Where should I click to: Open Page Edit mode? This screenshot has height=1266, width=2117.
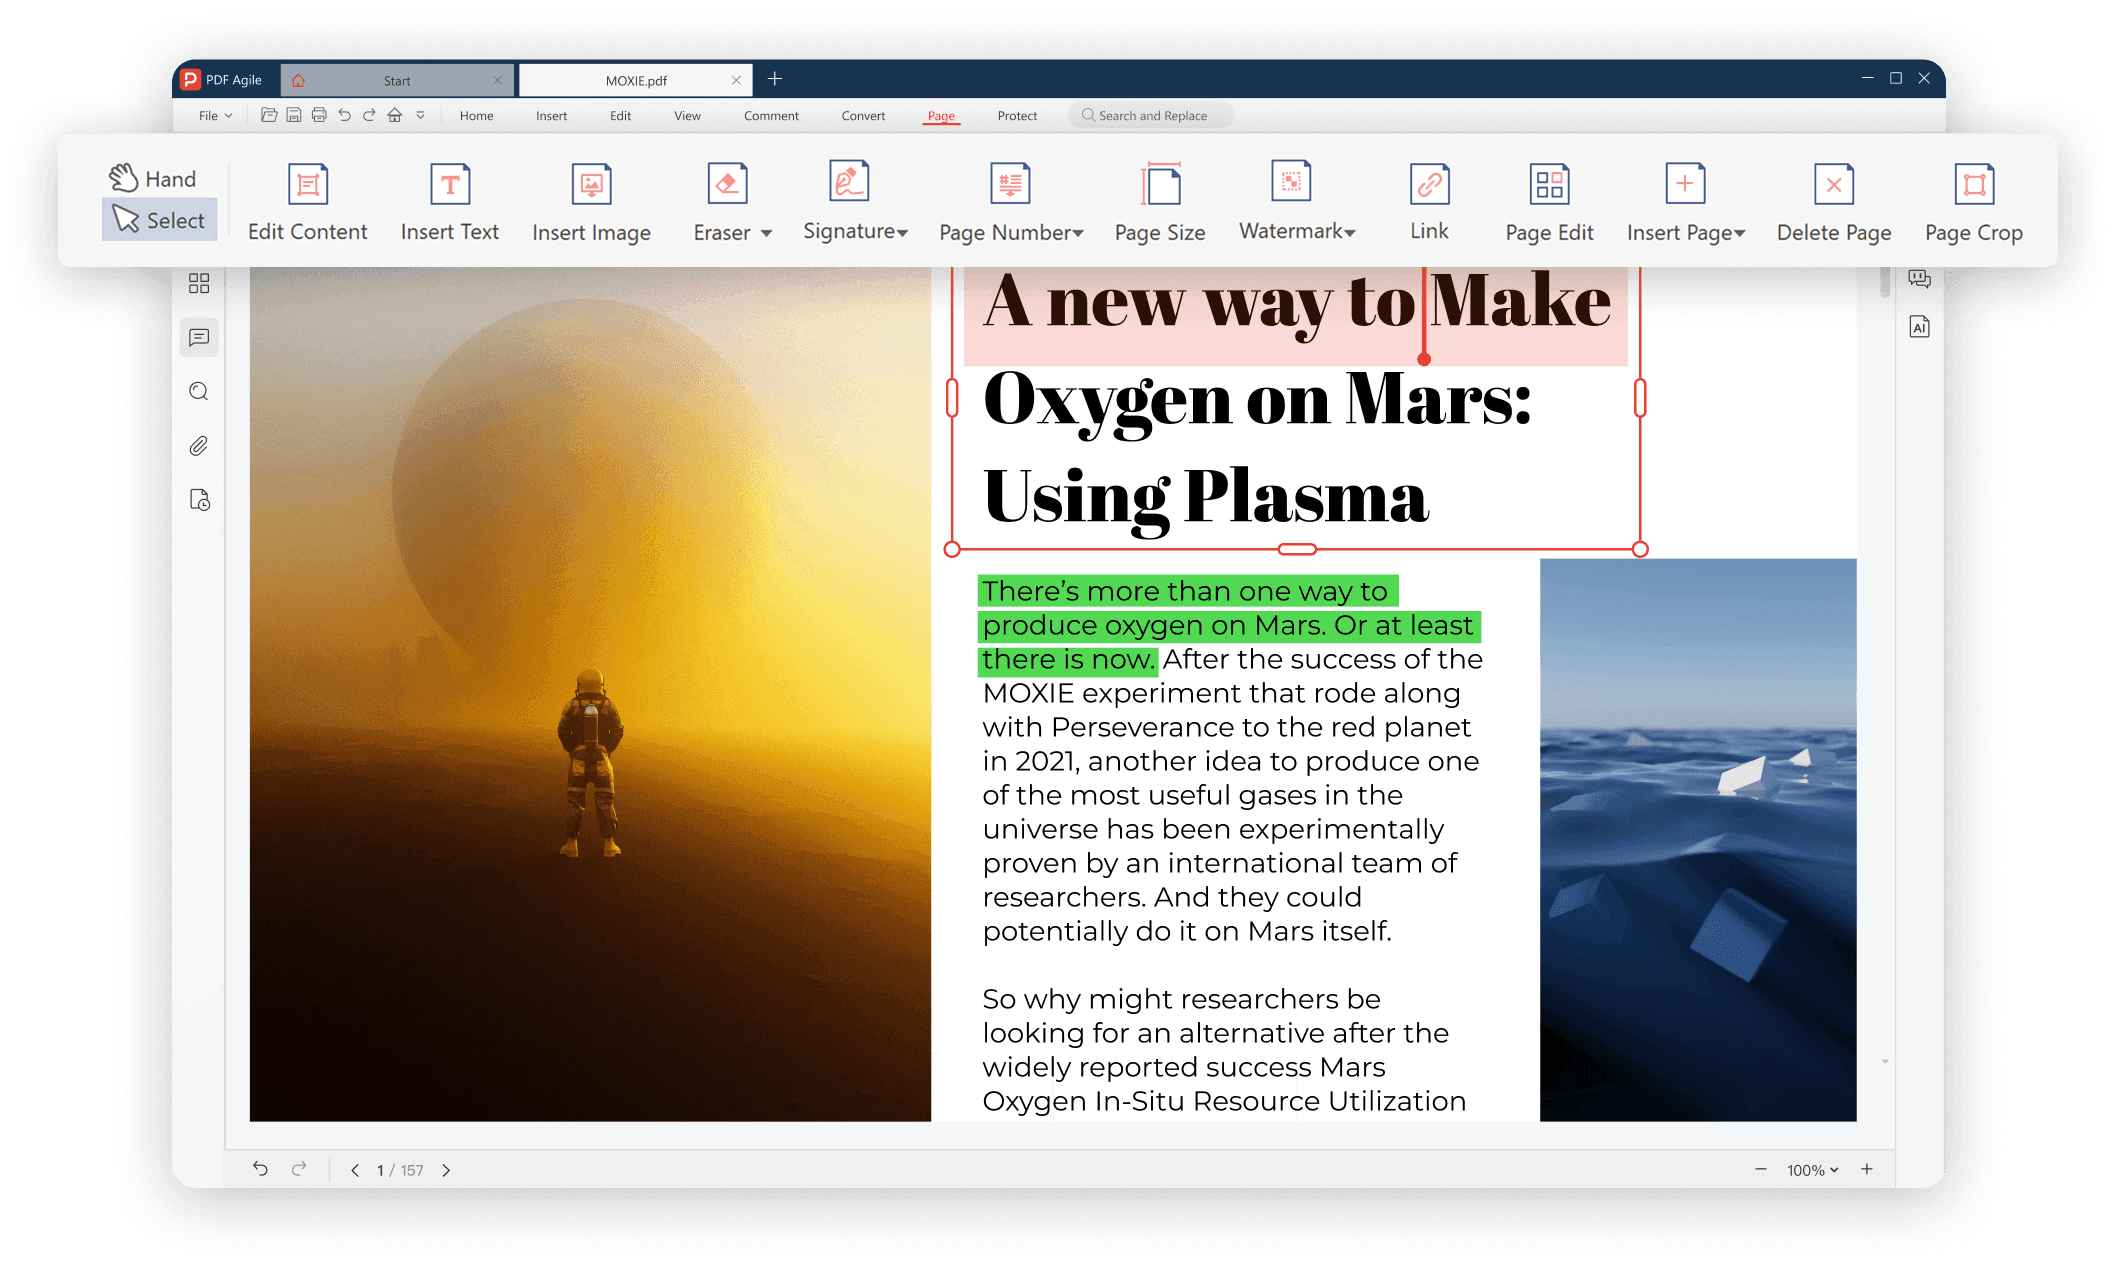[1548, 199]
